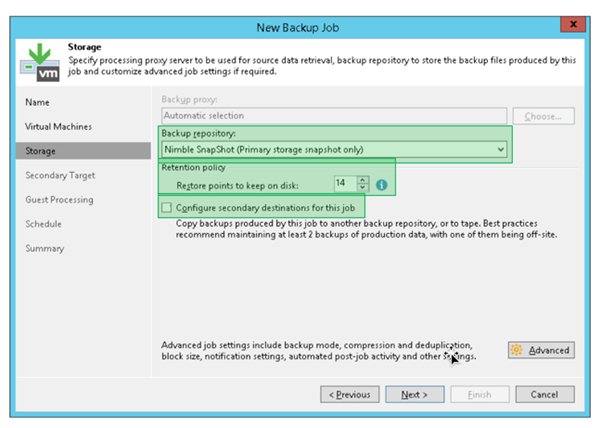Increase restore points with the up arrow
Screen dimensions: 601x428
(x=362, y=179)
